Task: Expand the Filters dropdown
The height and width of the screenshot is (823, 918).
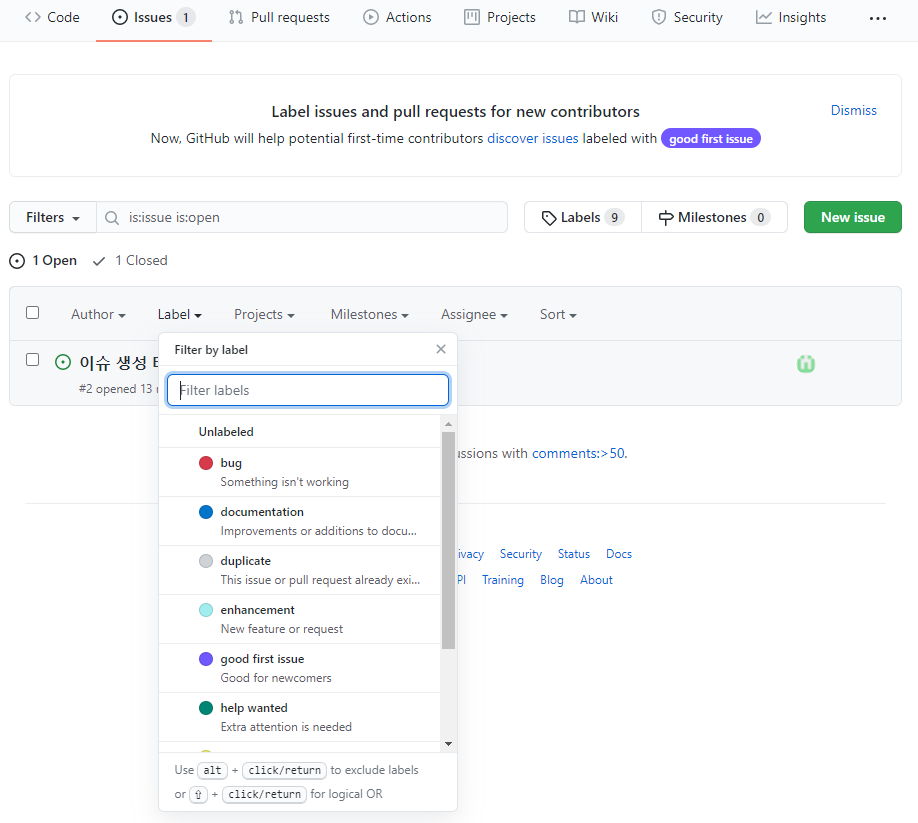Action: [x=53, y=217]
